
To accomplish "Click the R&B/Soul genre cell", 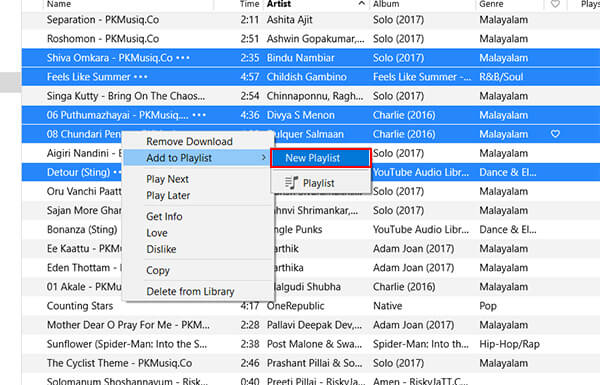I will pos(501,77).
